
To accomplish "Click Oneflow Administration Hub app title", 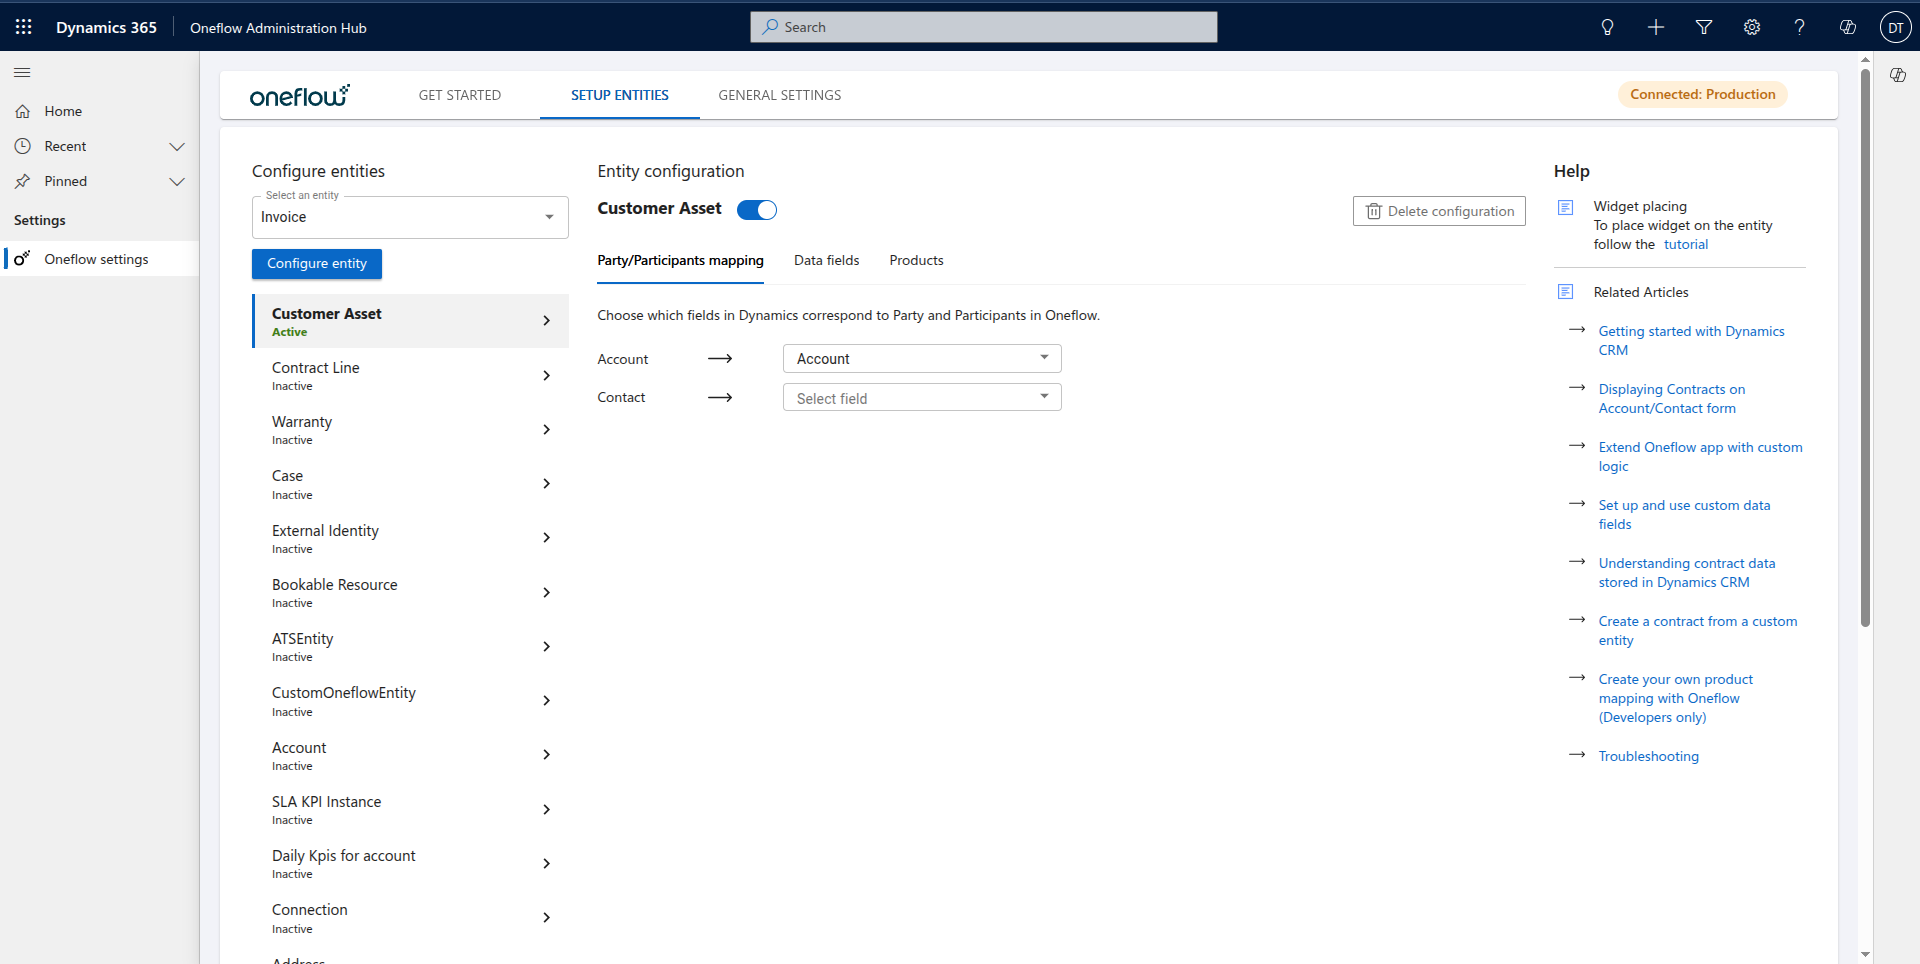I will coord(278,28).
